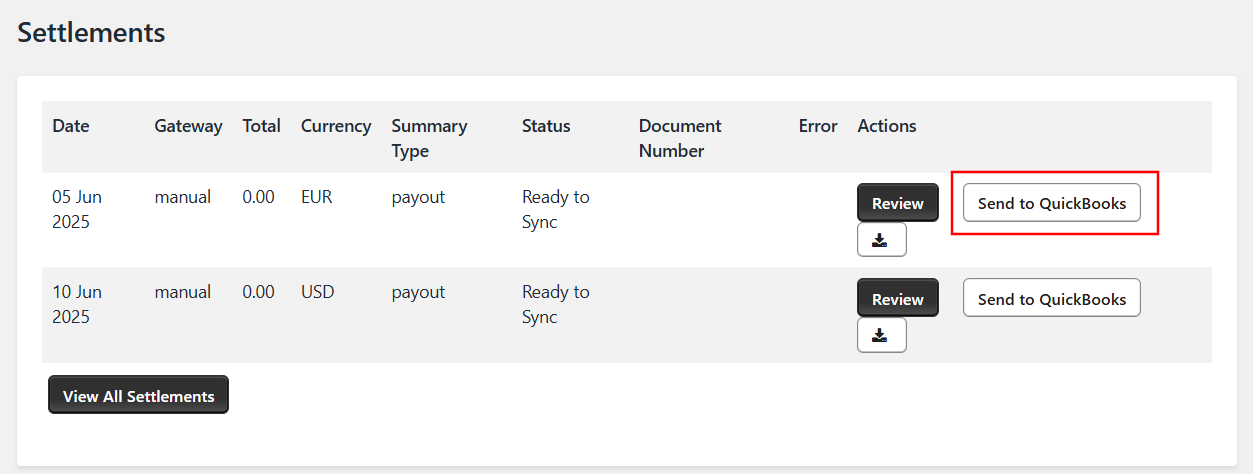The width and height of the screenshot is (1253, 474).
Task: Select the Summary Type column header
Action: (x=429, y=138)
